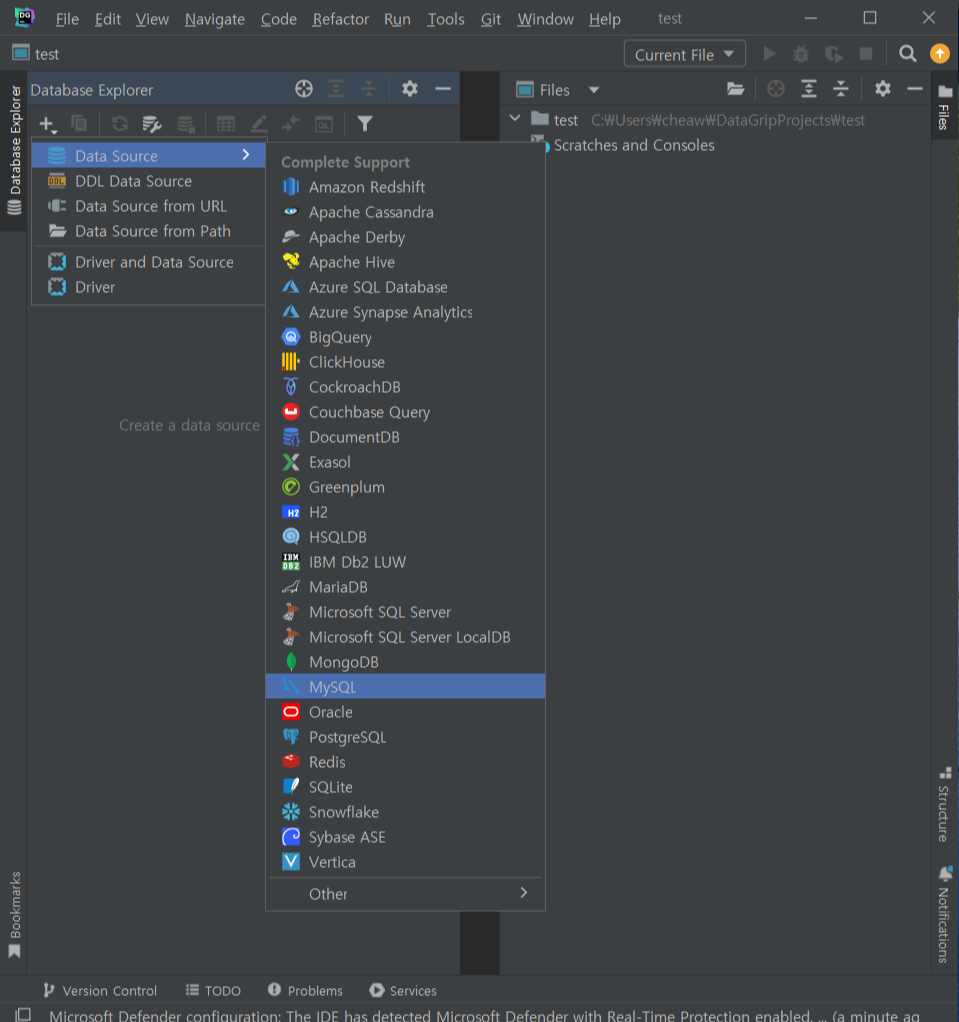Screen dimensions: 959x1022
Task: Select MongoDB data source
Action: pos(406,662)
